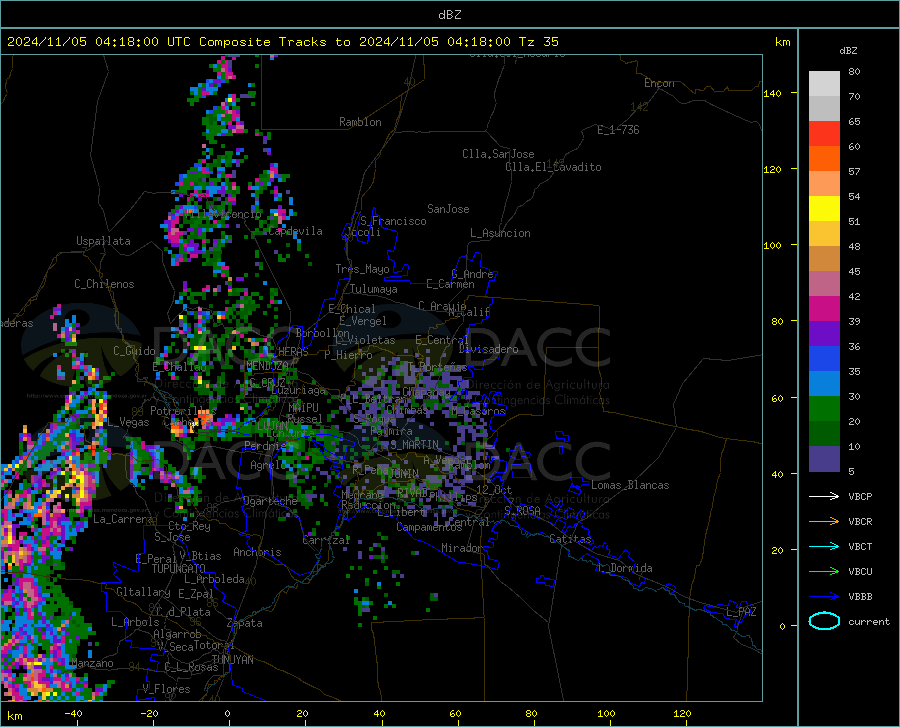The image size is (900, 727).
Task: Click the 'V_Flores' map label
Action: (x=166, y=689)
